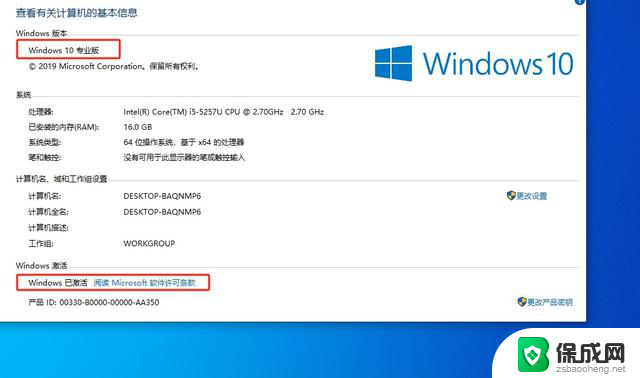Select the DESKTOP-BAQNMP6 value next to 计算机名
The height and width of the screenshot is (378, 640).
[x=162, y=196]
